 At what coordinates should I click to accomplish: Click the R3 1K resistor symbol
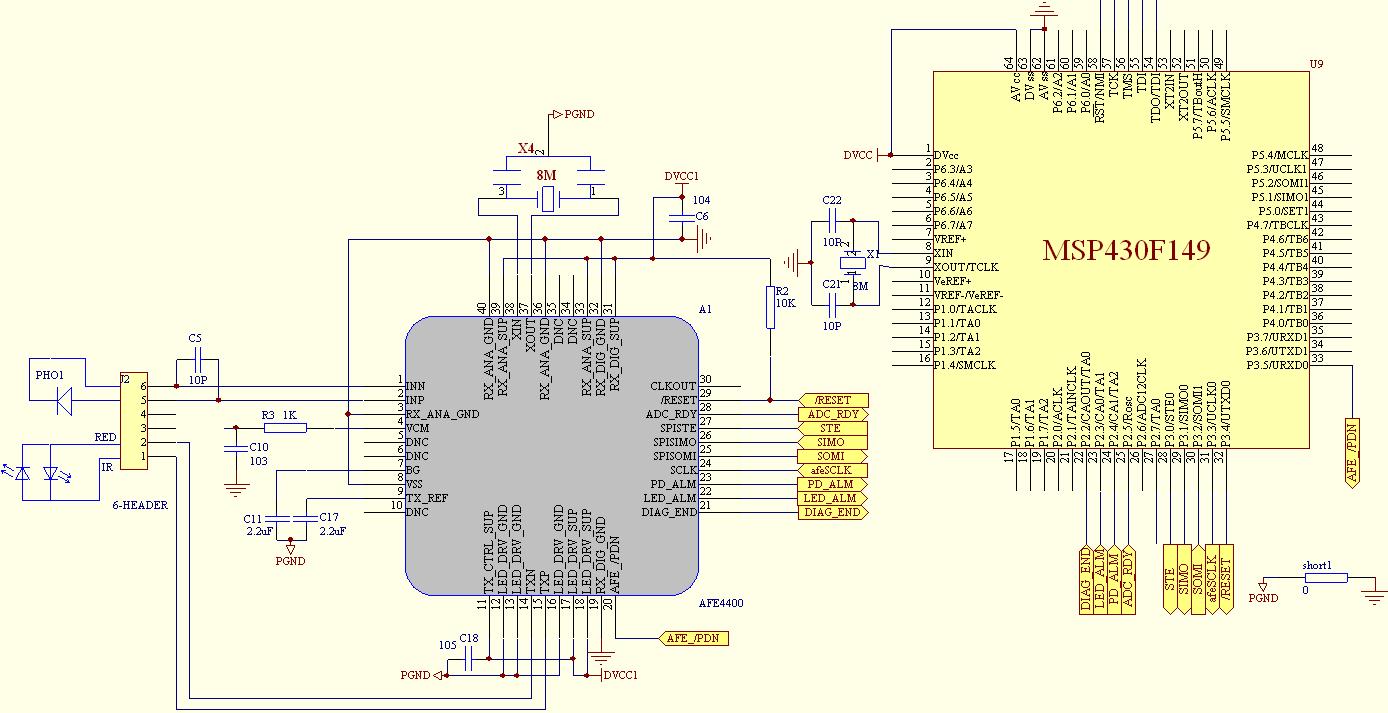click(x=284, y=428)
